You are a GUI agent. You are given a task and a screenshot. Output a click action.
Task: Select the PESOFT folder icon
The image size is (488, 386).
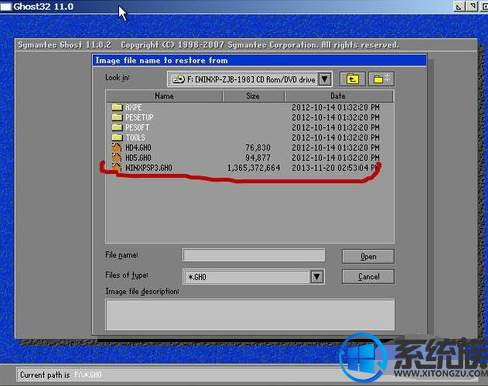[117, 127]
